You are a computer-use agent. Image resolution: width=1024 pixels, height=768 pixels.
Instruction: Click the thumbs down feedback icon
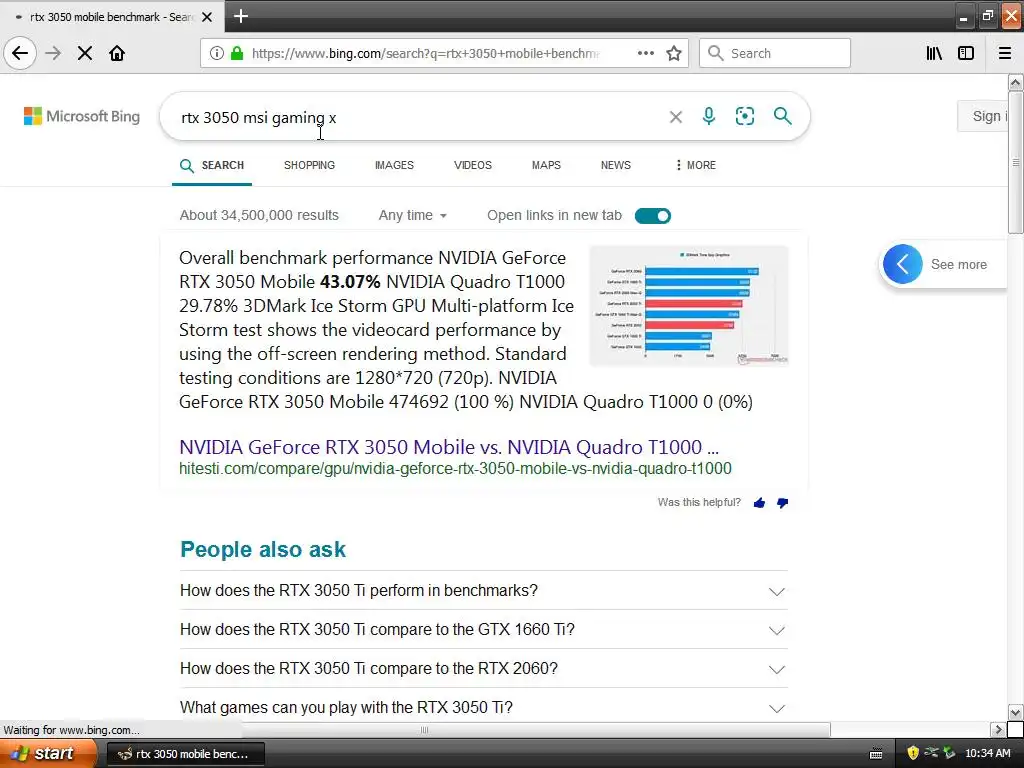pos(782,503)
